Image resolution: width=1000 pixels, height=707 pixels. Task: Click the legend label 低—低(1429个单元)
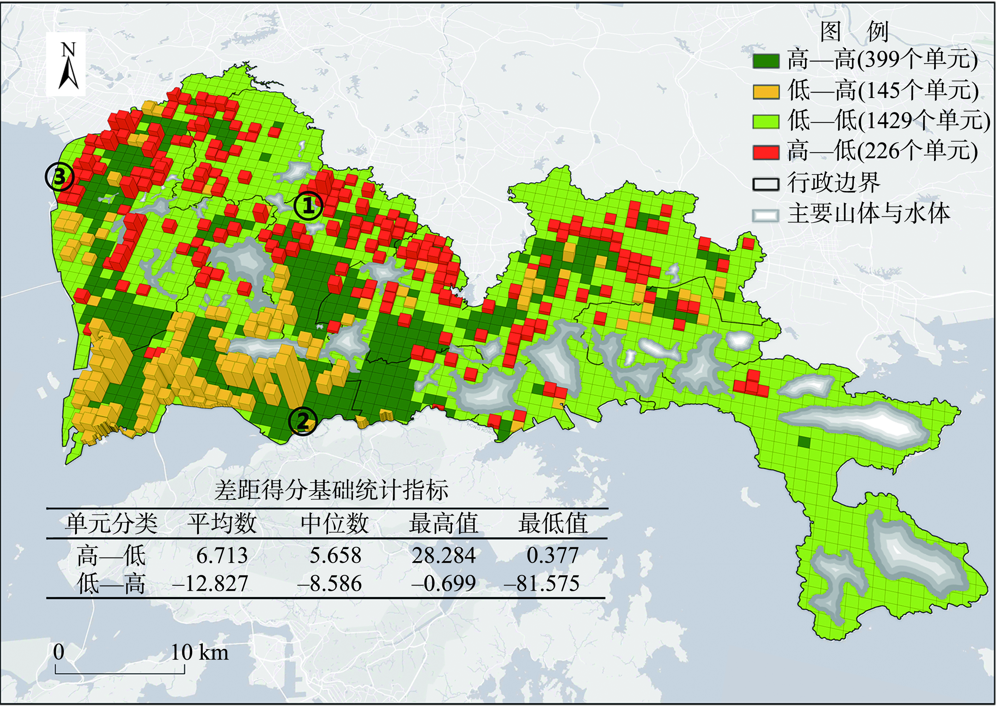click(x=888, y=120)
